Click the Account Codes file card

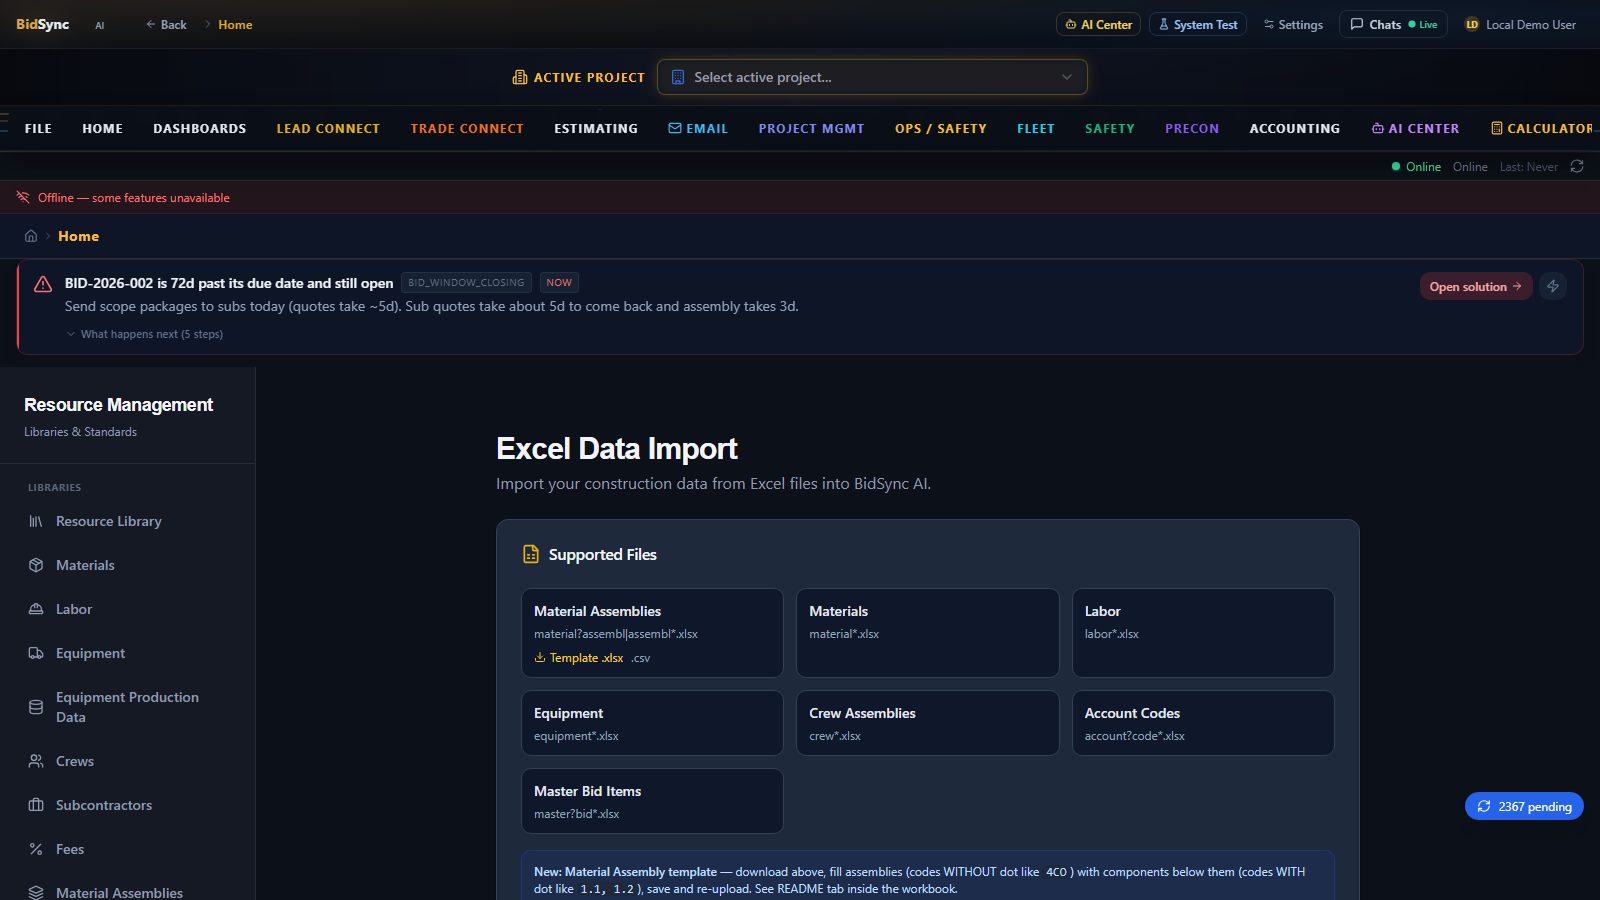[1203, 723]
